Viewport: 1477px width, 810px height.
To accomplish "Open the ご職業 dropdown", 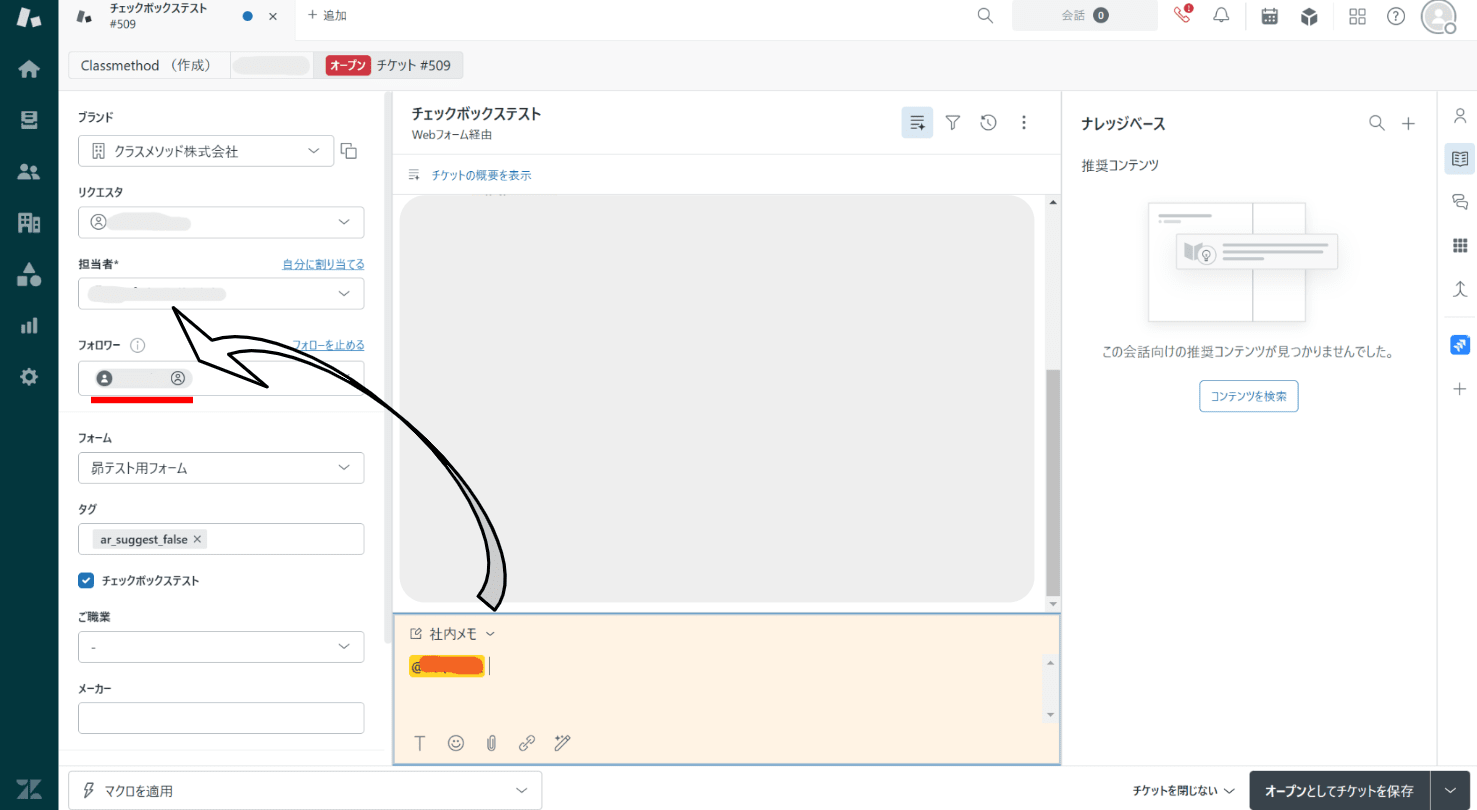I will coord(221,647).
